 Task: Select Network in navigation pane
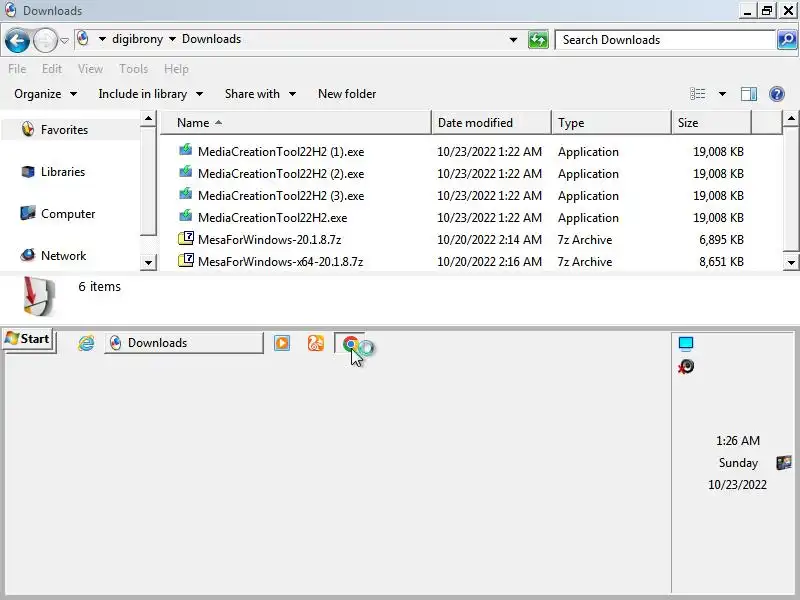pyautogui.click(x=63, y=256)
